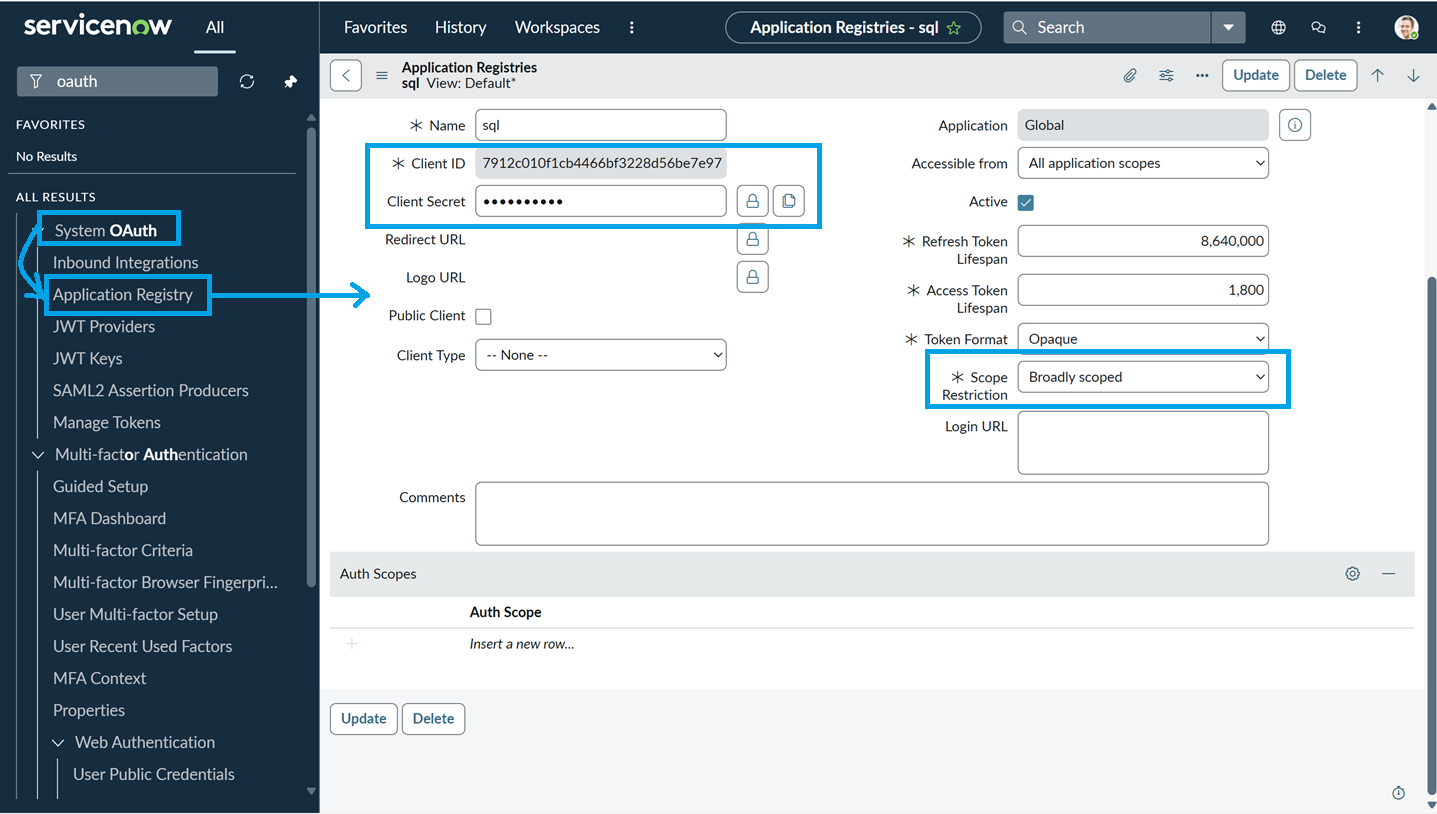Click the Comments text area
The height and width of the screenshot is (814, 1437).
coord(872,514)
